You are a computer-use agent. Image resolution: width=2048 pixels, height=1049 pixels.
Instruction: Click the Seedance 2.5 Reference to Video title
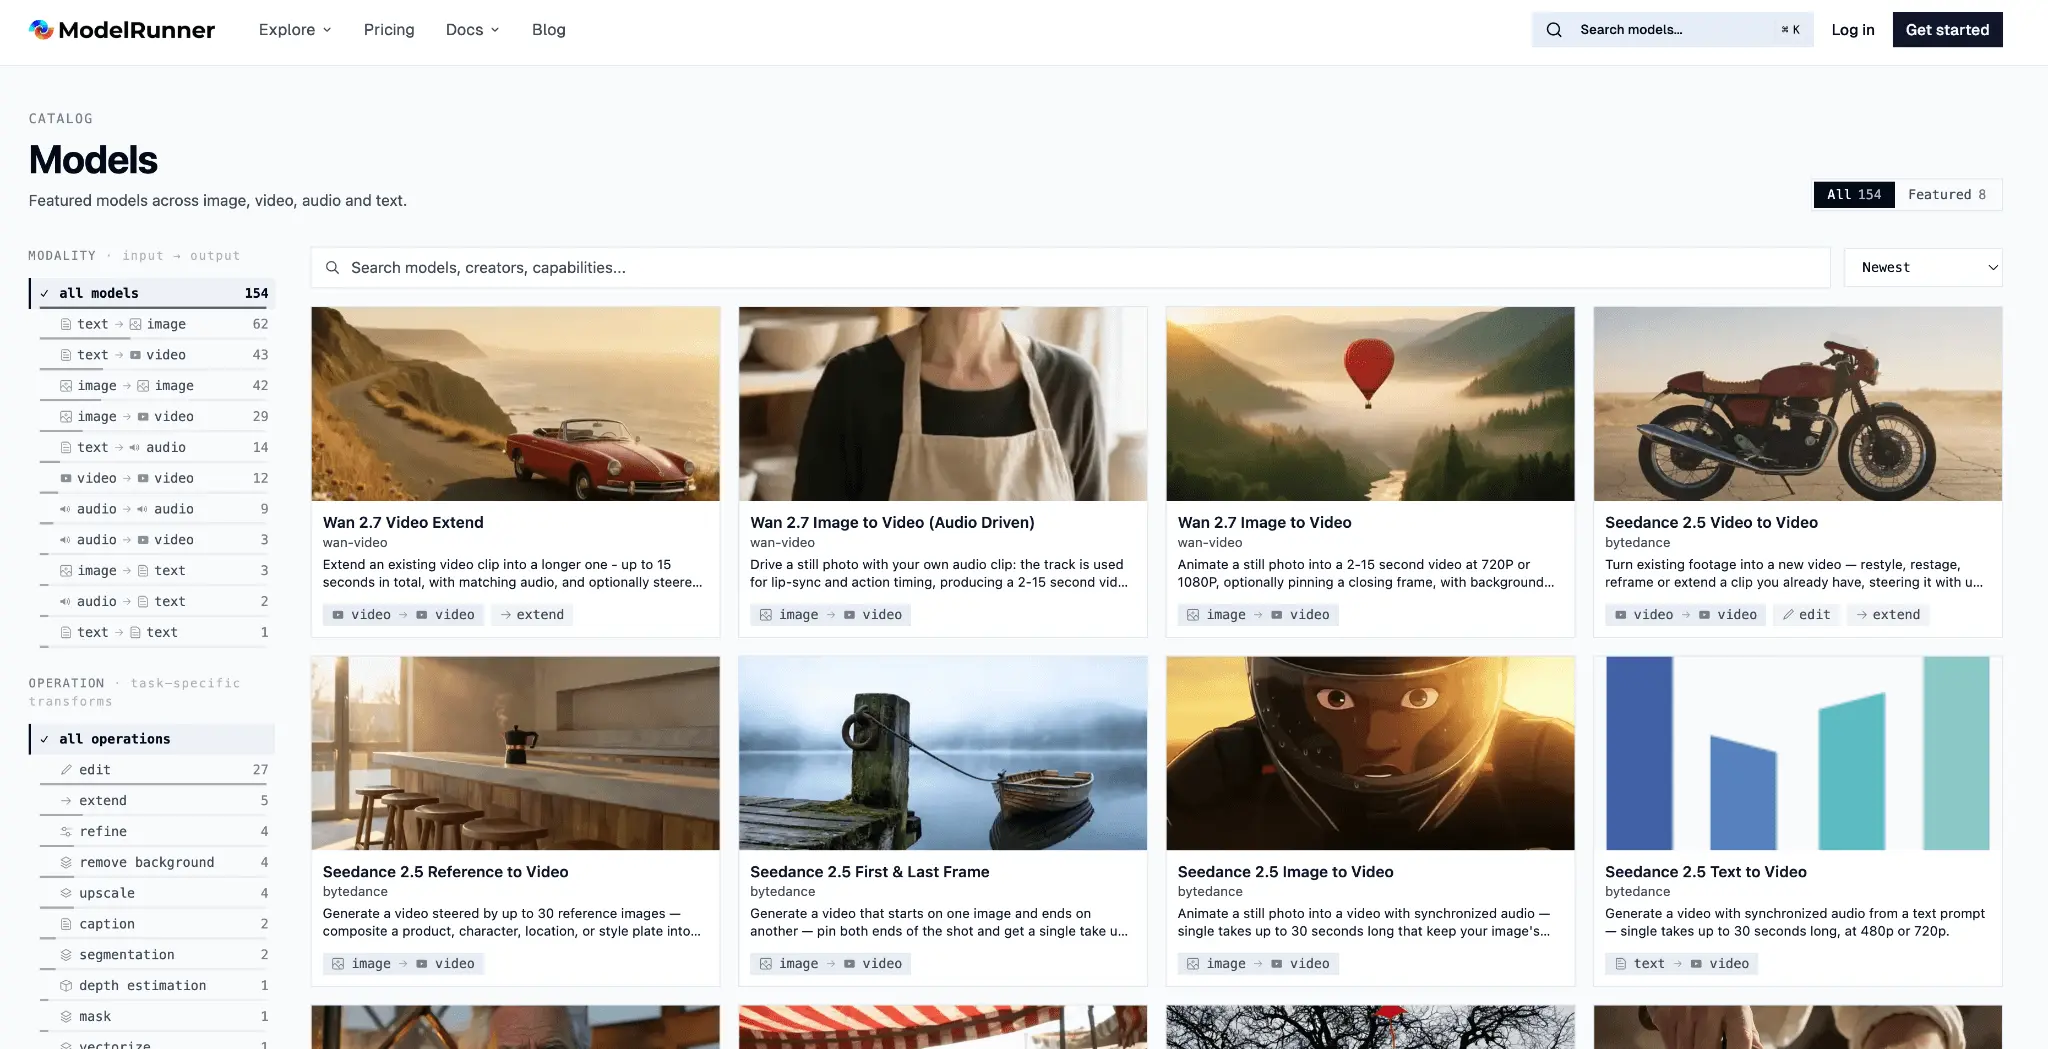tap(445, 872)
